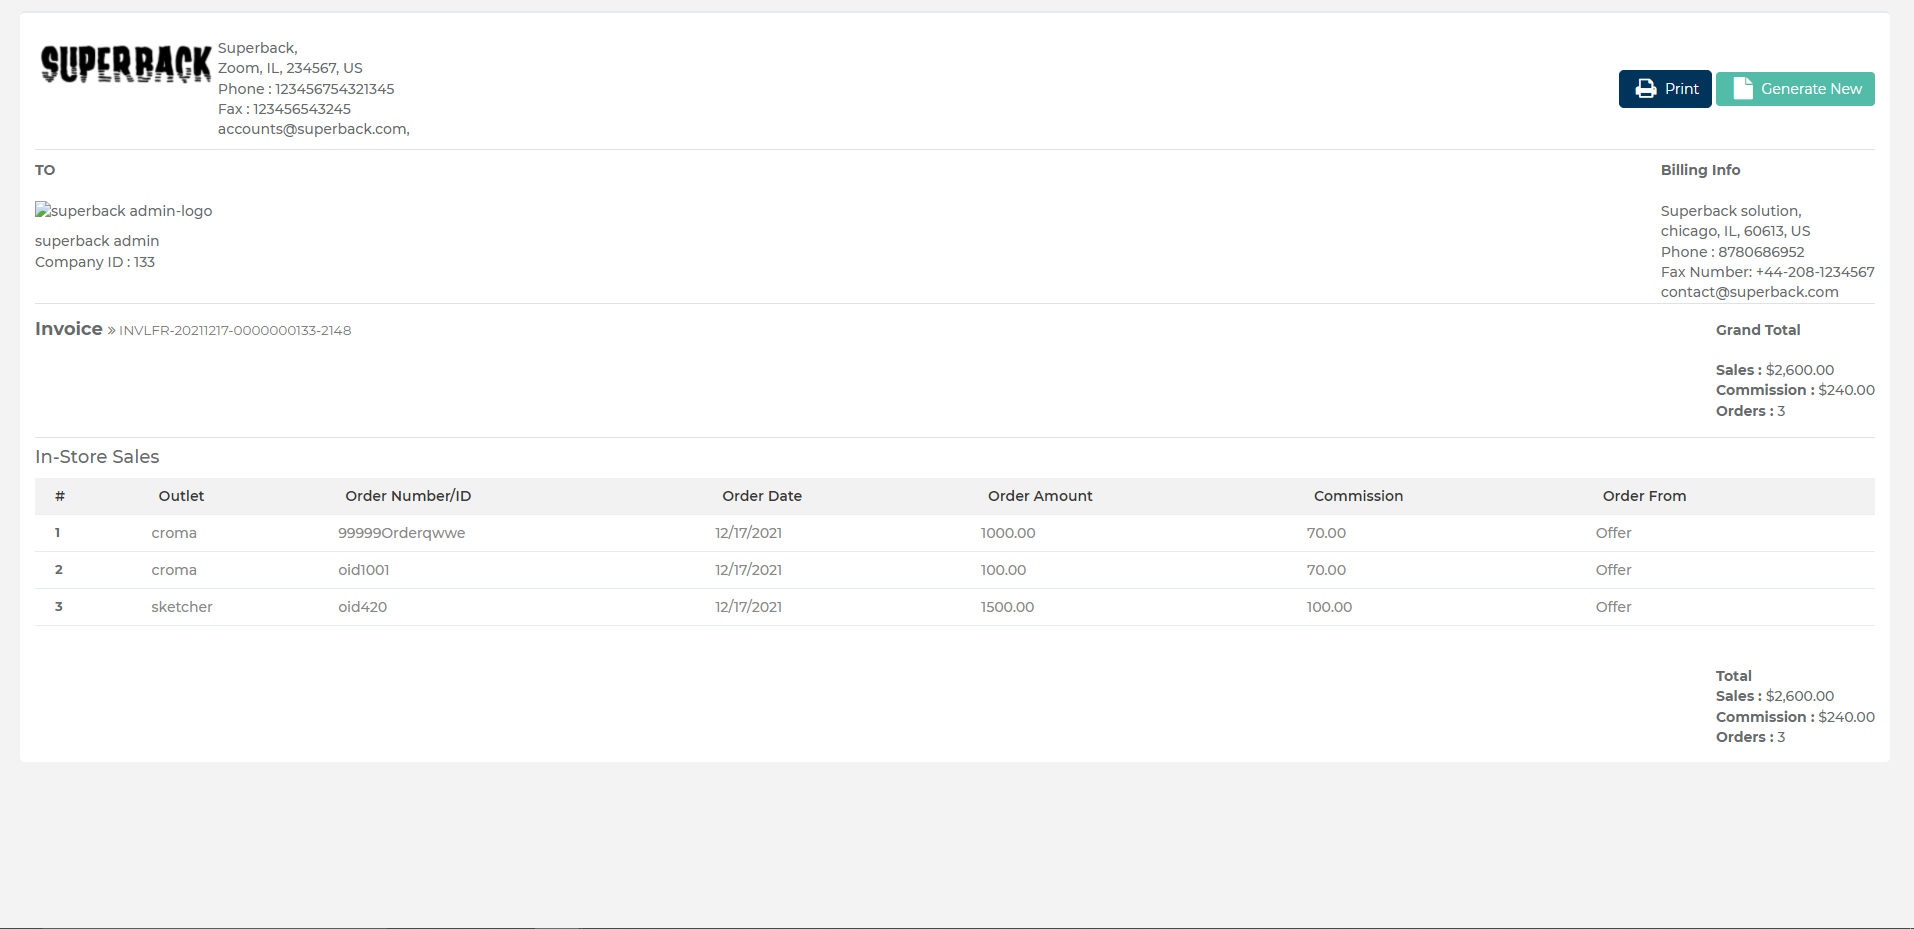
Task: Click order amount 100.00 for oid1001
Action: coord(1003,570)
